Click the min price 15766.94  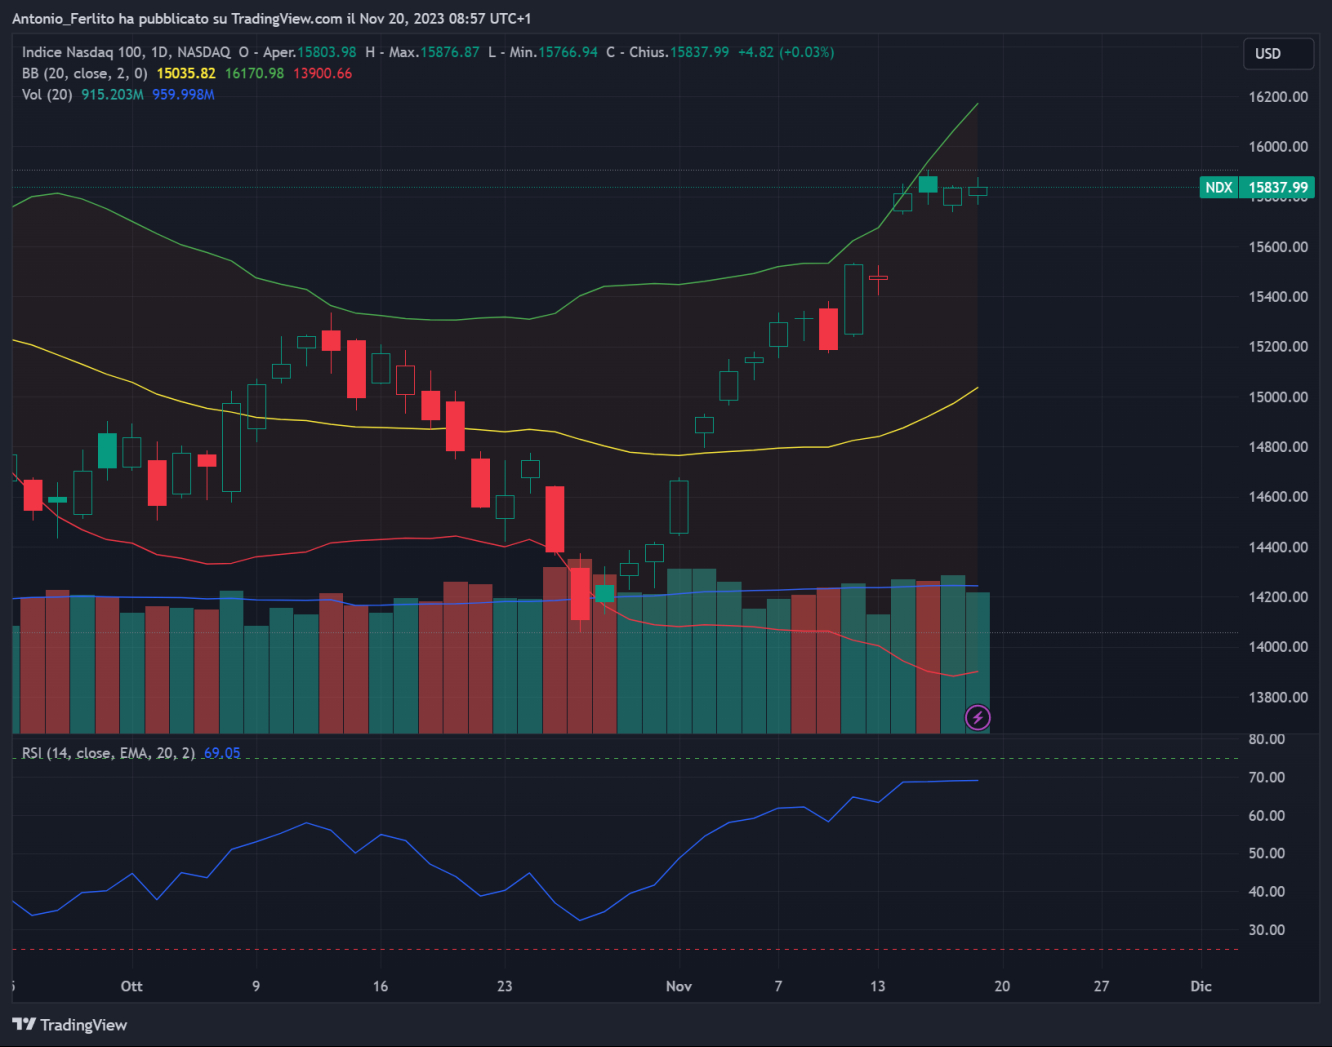568,52
